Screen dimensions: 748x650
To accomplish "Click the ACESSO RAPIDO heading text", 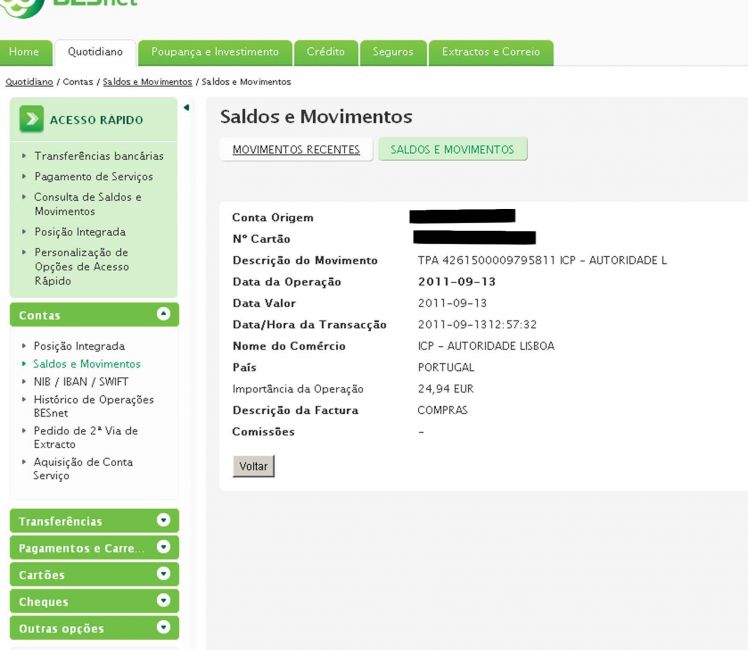I will [96, 120].
